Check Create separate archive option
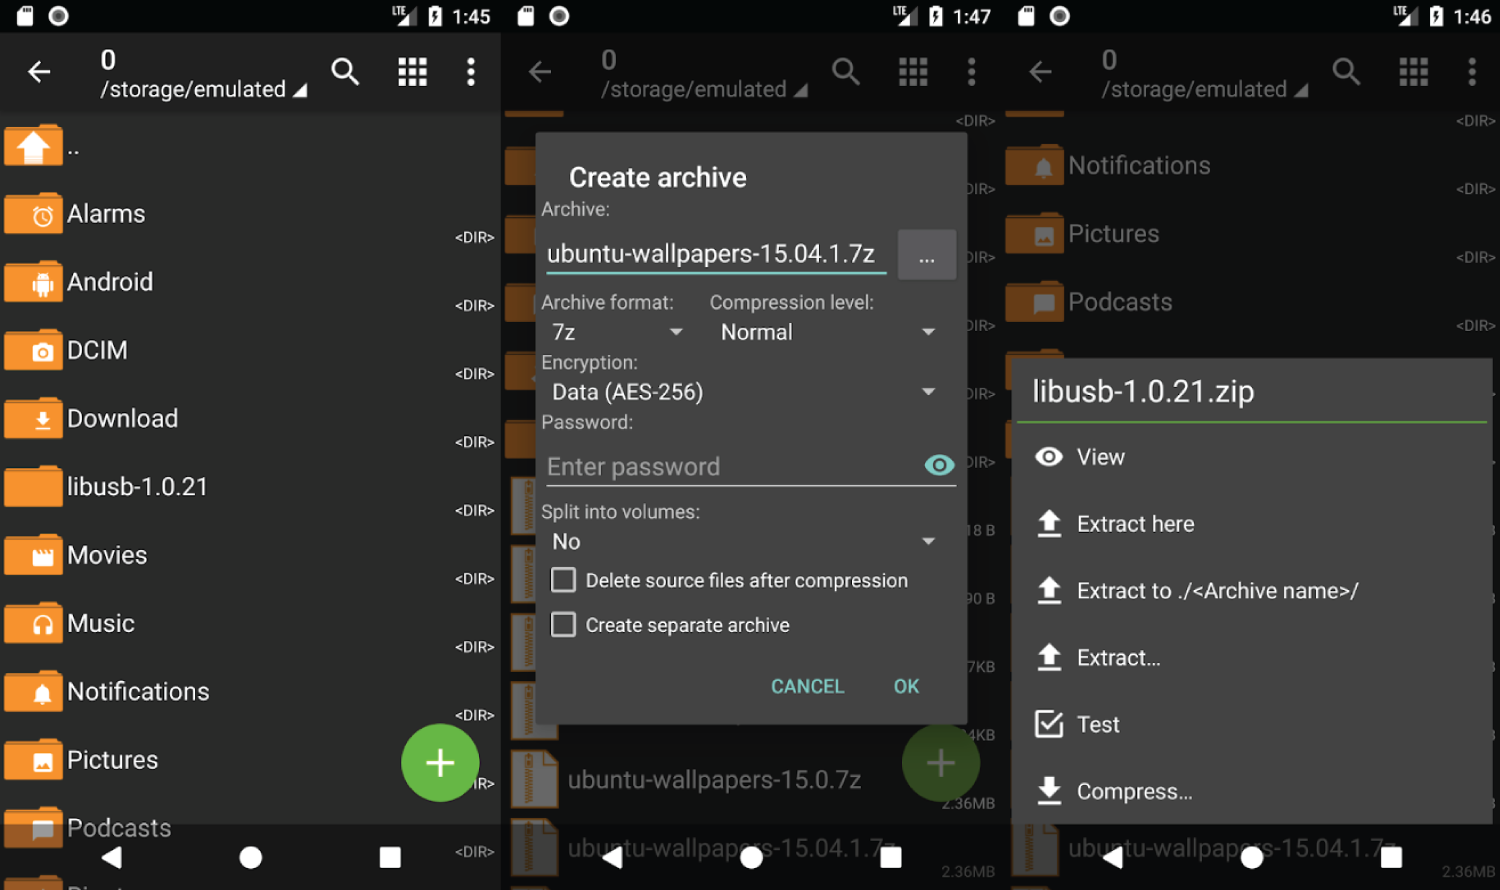 [564, 625]
